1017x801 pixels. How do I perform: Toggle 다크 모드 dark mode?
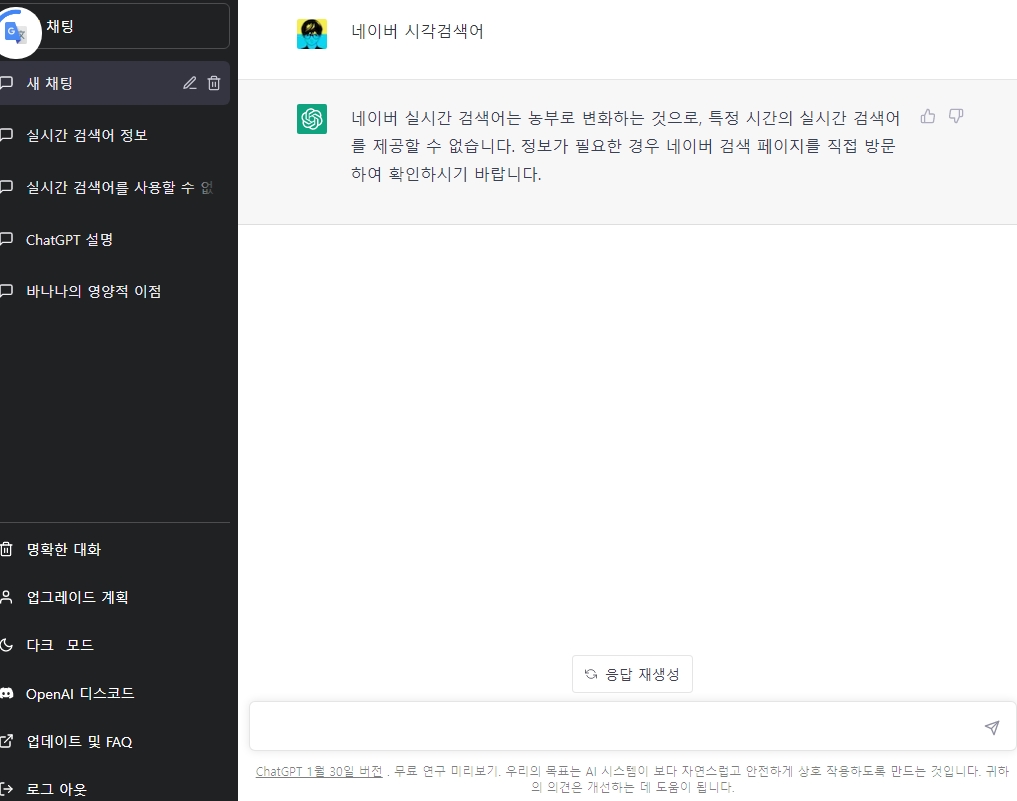[115, 645]
